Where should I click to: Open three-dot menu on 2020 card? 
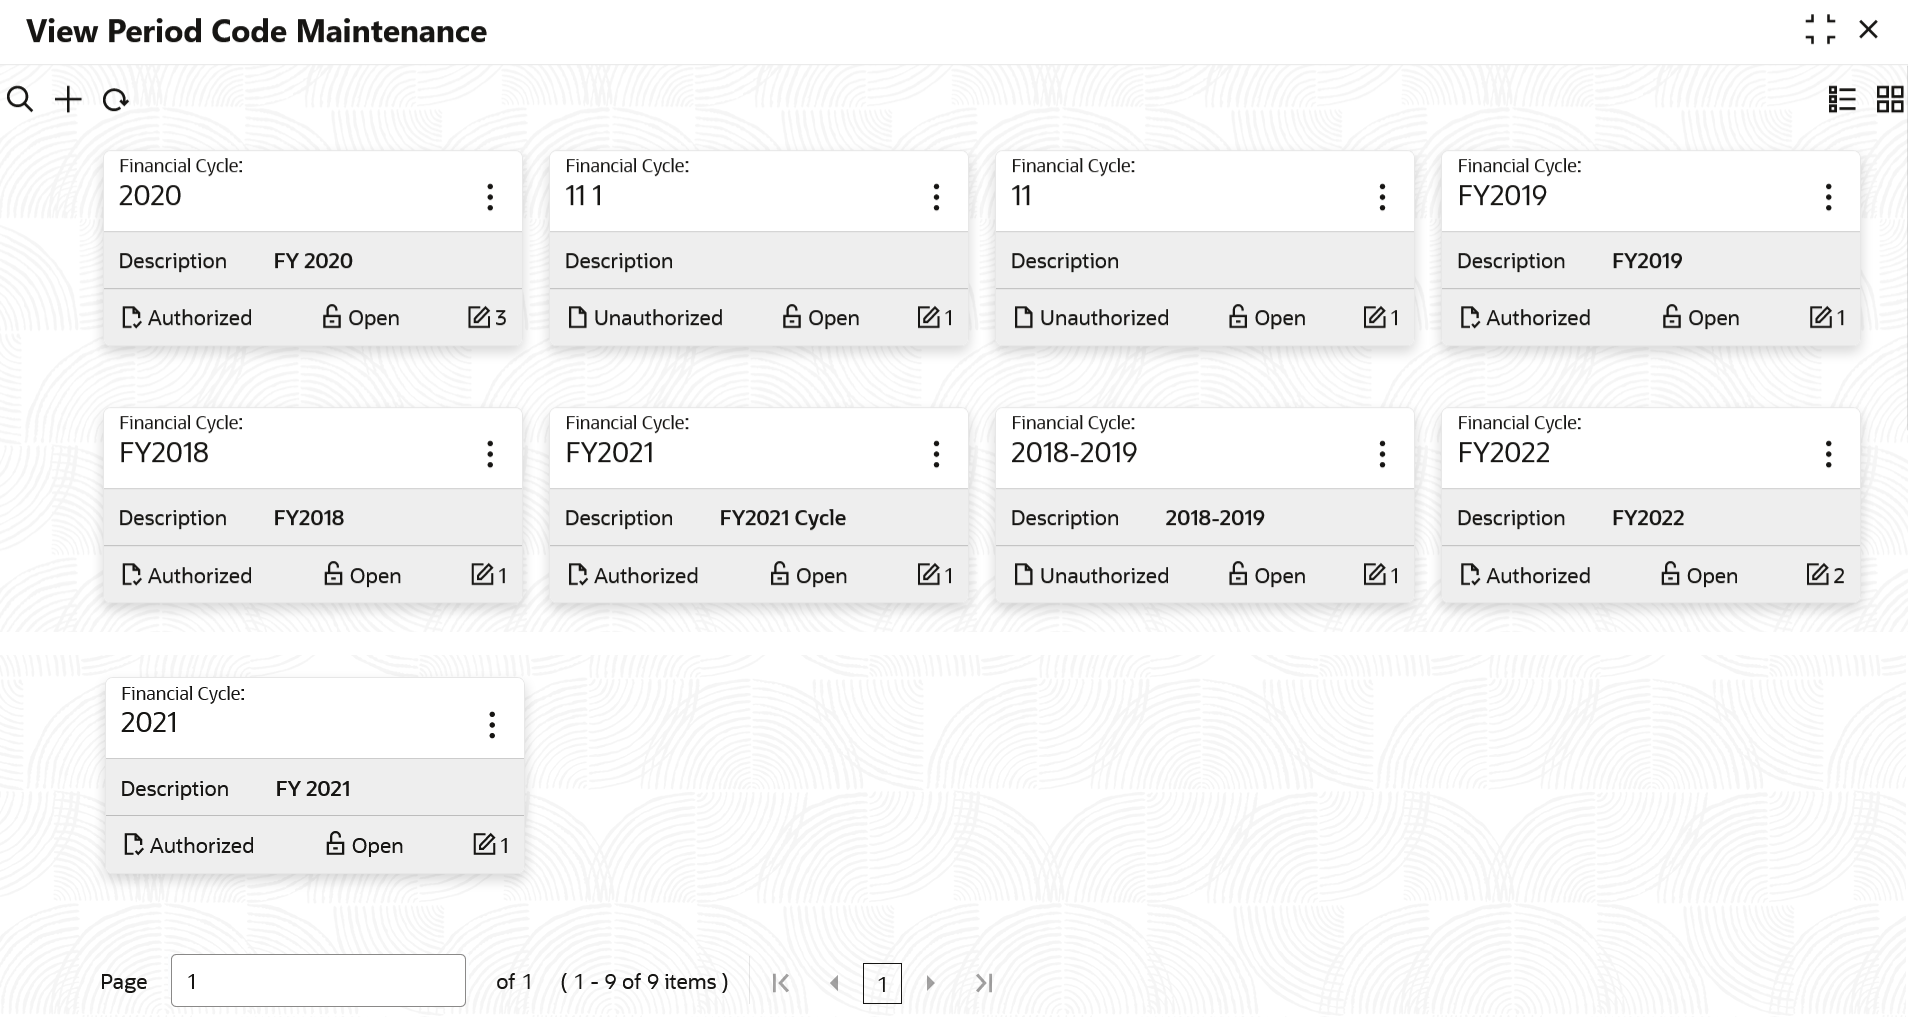tap(490, 197)
